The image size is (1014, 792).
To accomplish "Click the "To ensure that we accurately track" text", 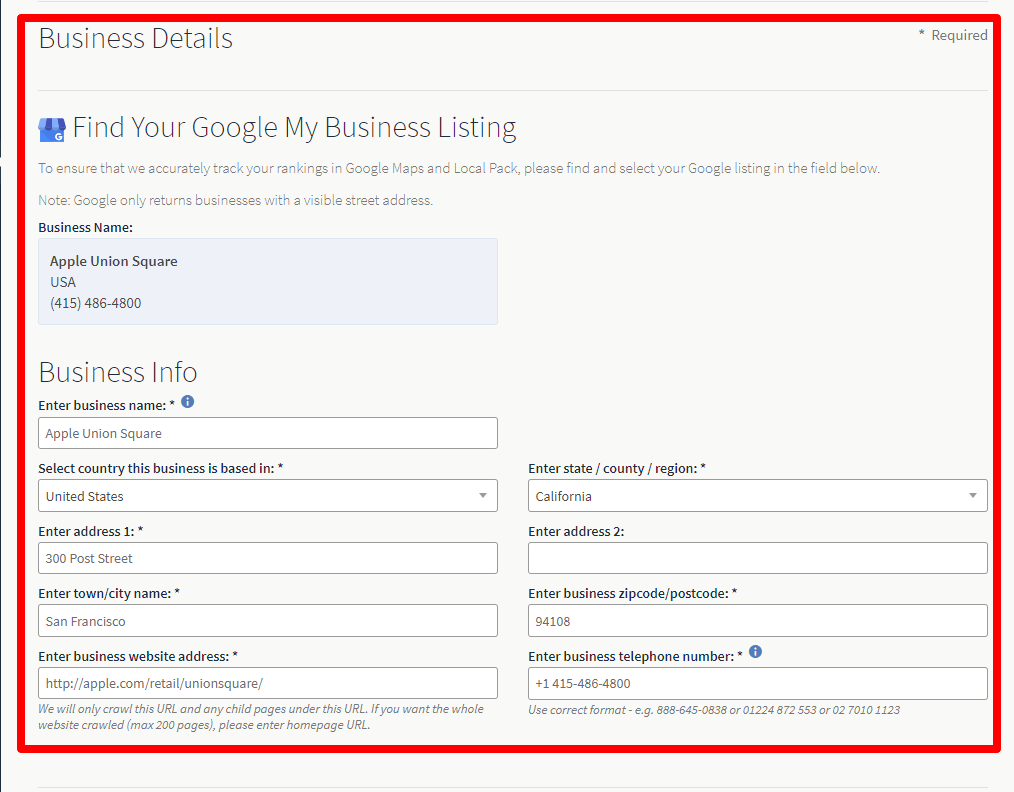I will 459,169.
